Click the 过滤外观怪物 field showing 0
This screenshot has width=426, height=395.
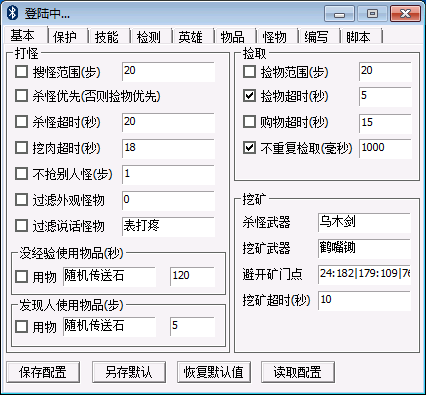168,201
